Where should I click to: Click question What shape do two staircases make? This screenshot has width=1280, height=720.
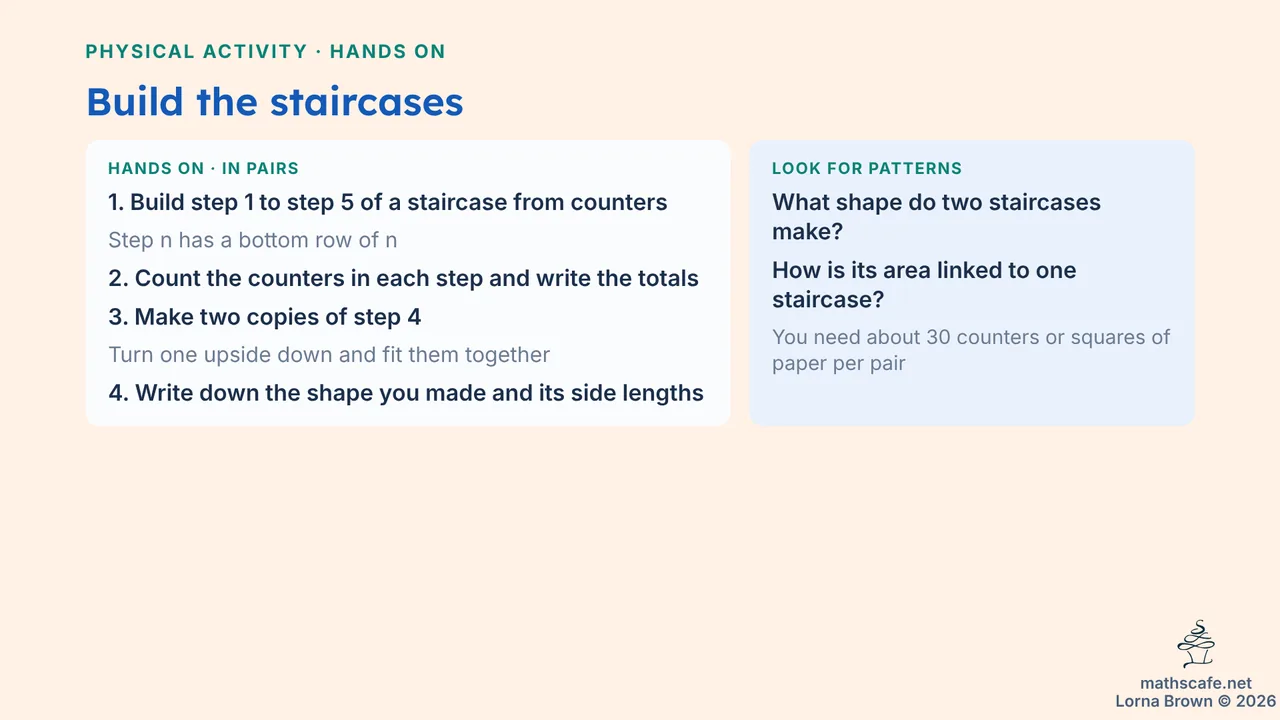click(936, 216)
